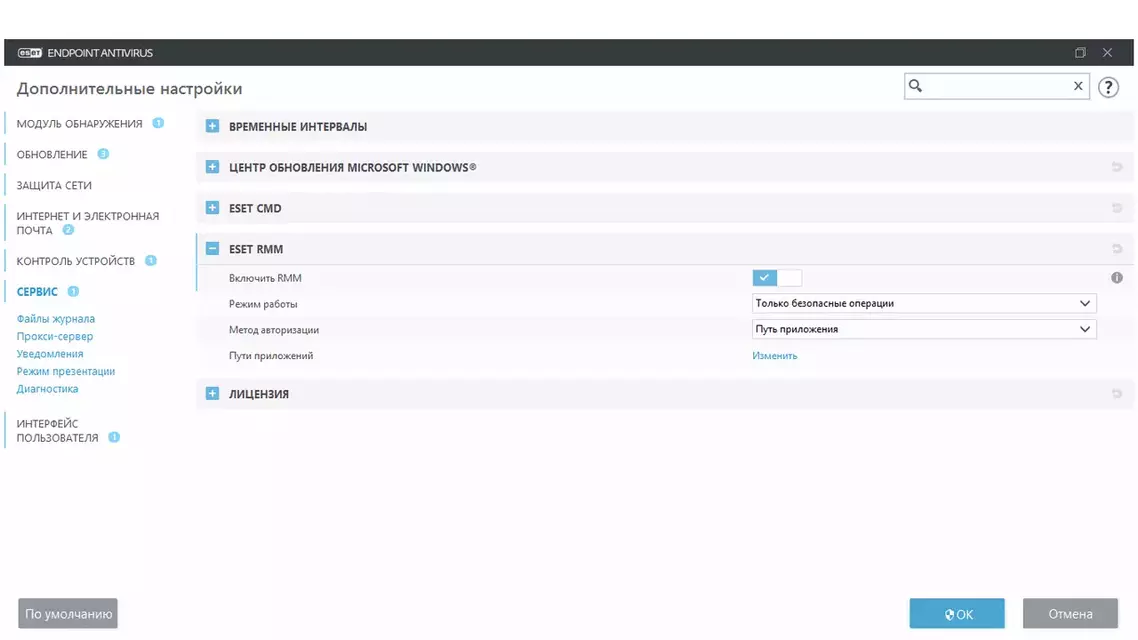Click the search magnifier icon
The width and height of the screenshot is (1138, 640).
tap(915, 86)
